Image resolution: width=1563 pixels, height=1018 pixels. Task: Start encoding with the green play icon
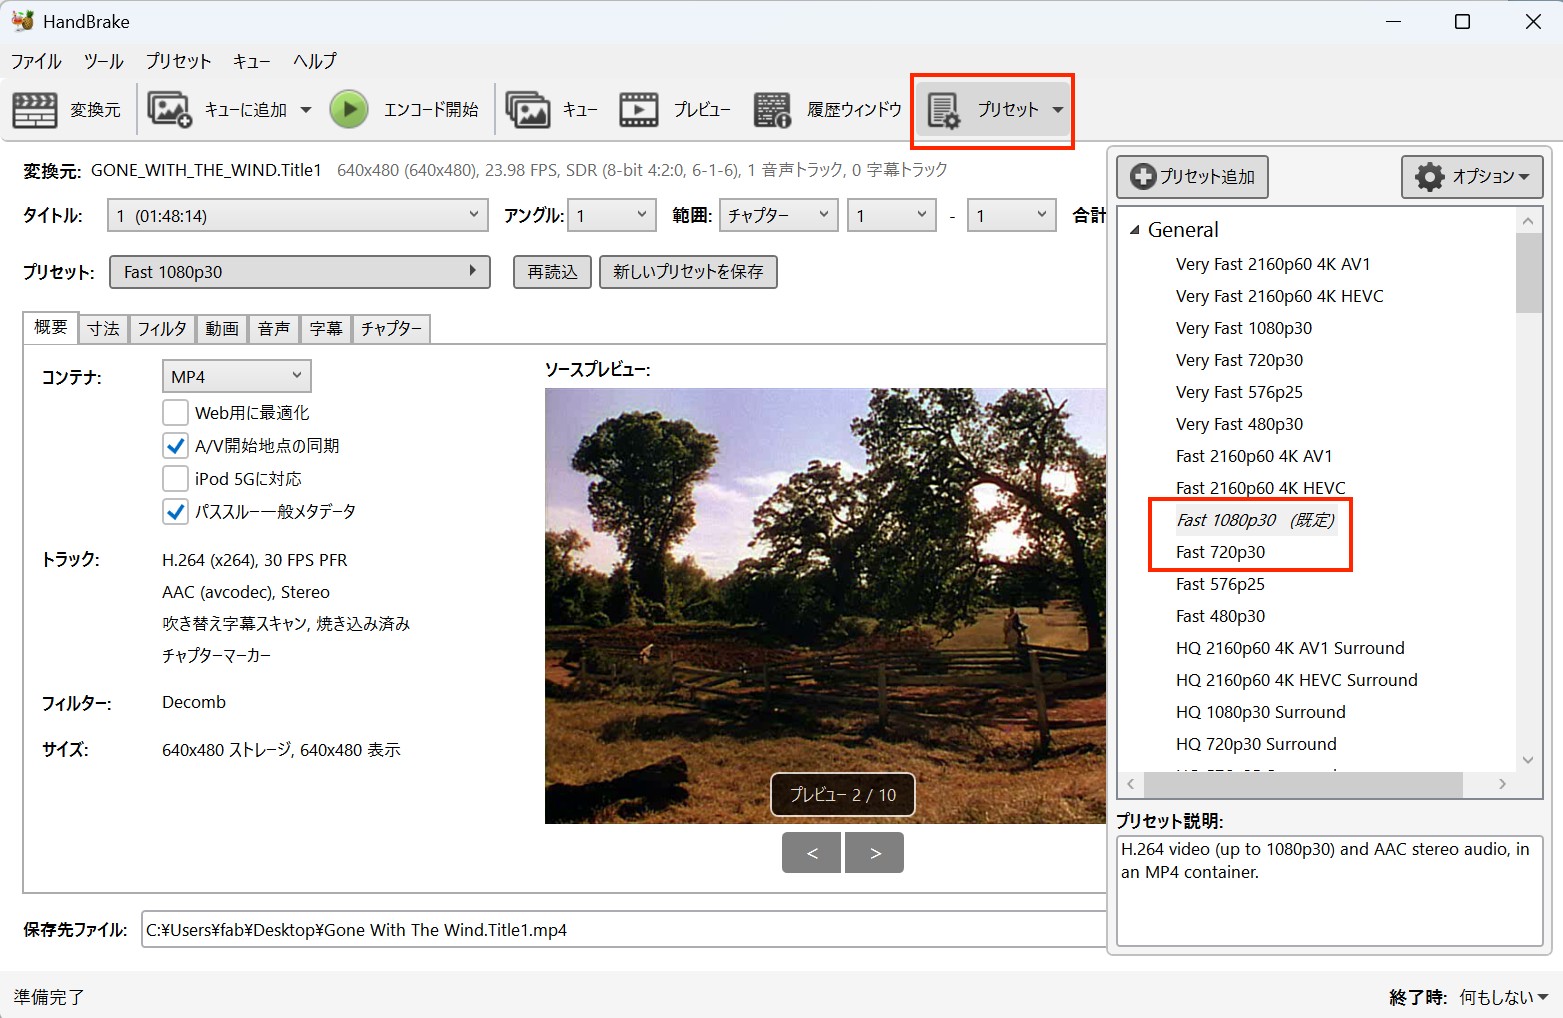click(x=349, y=110)
